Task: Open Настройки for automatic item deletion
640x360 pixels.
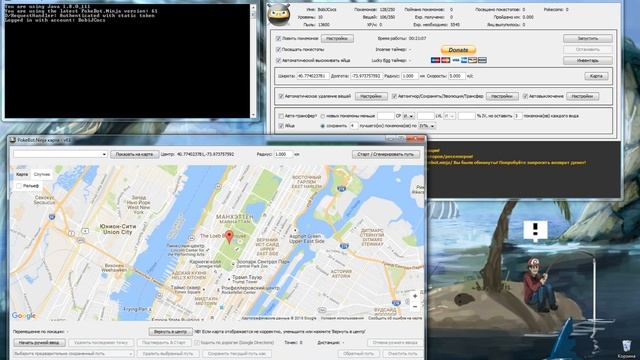Action: (371, 96)
